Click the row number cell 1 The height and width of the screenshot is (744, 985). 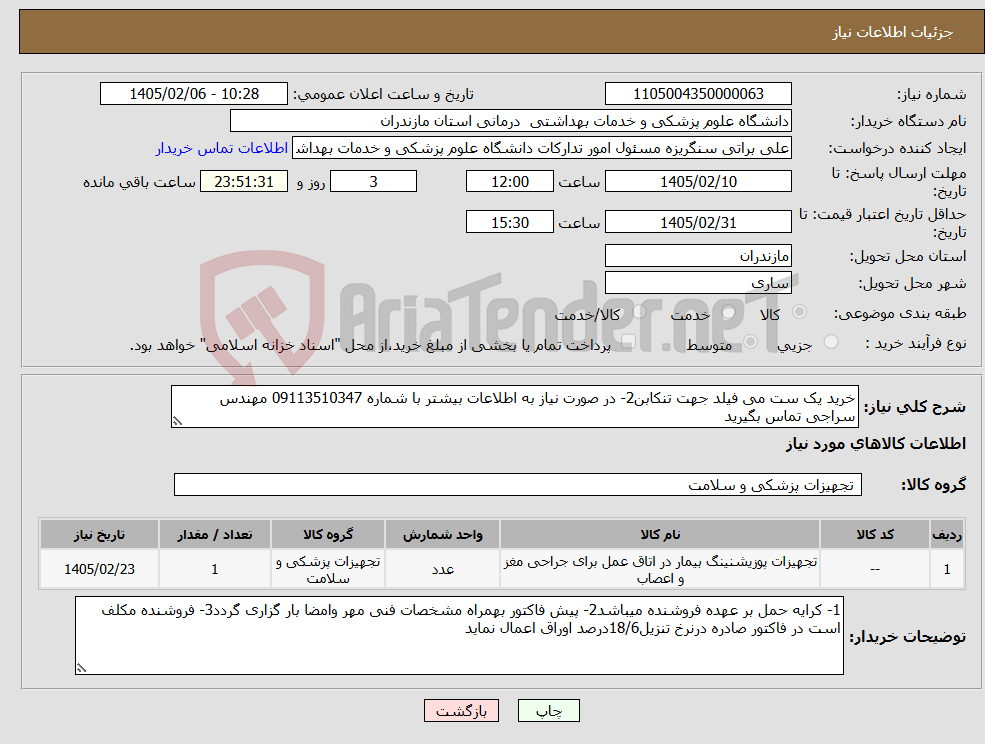pos(947,569)
